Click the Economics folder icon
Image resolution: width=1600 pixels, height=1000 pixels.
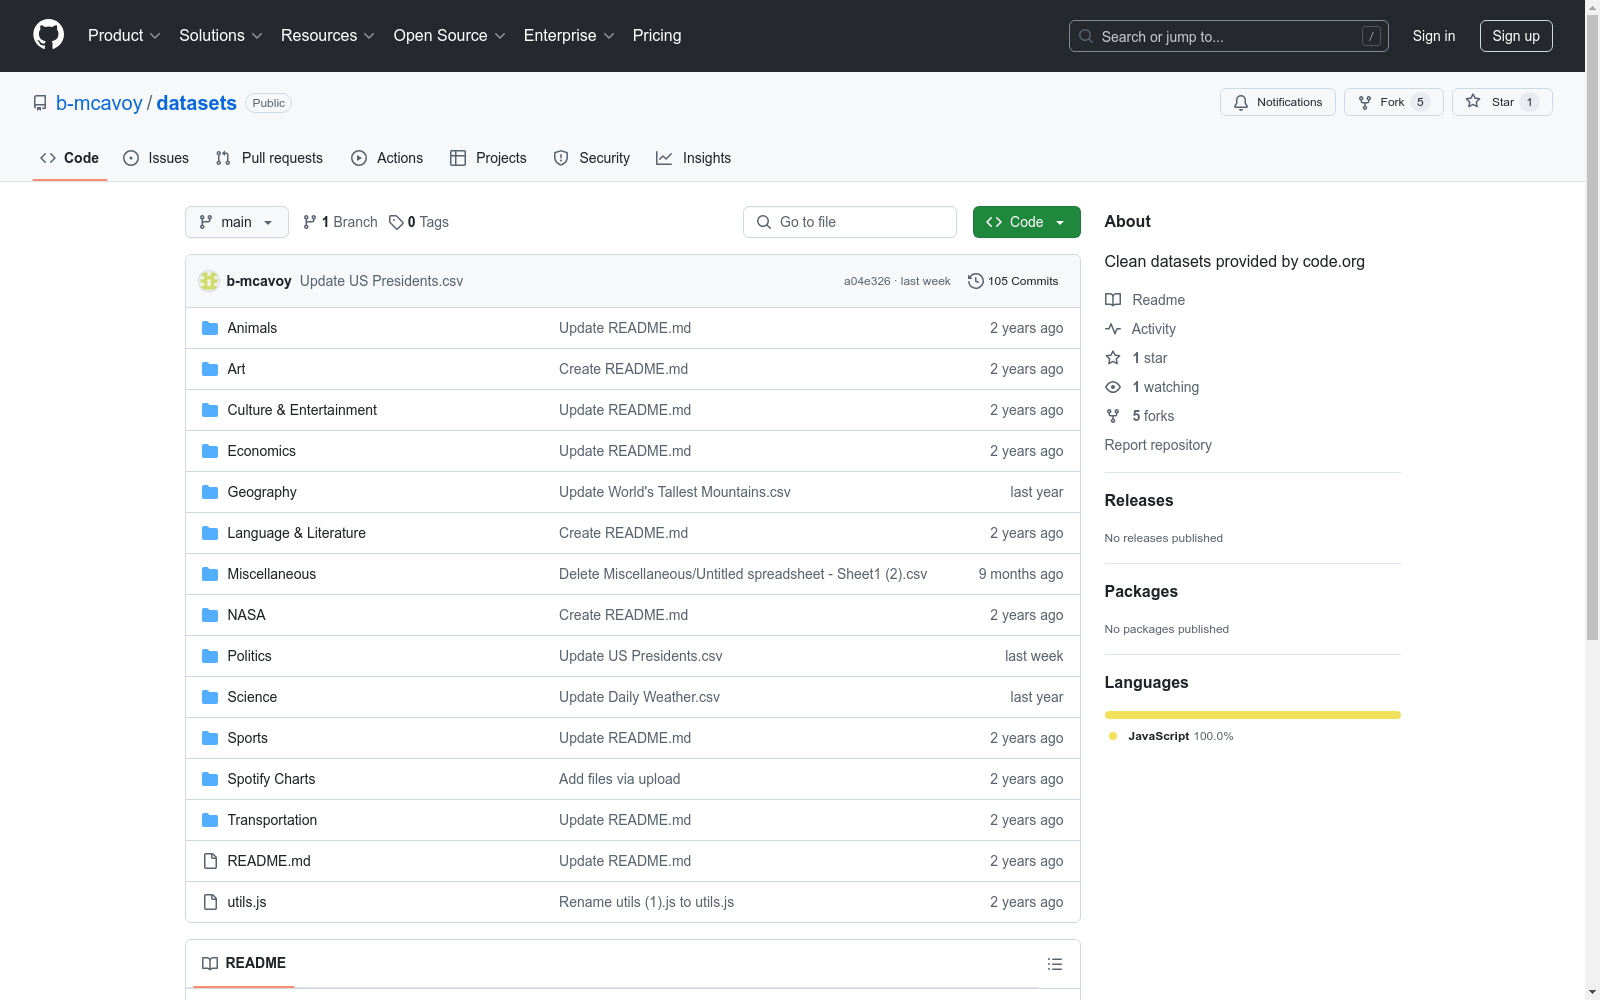210,451
